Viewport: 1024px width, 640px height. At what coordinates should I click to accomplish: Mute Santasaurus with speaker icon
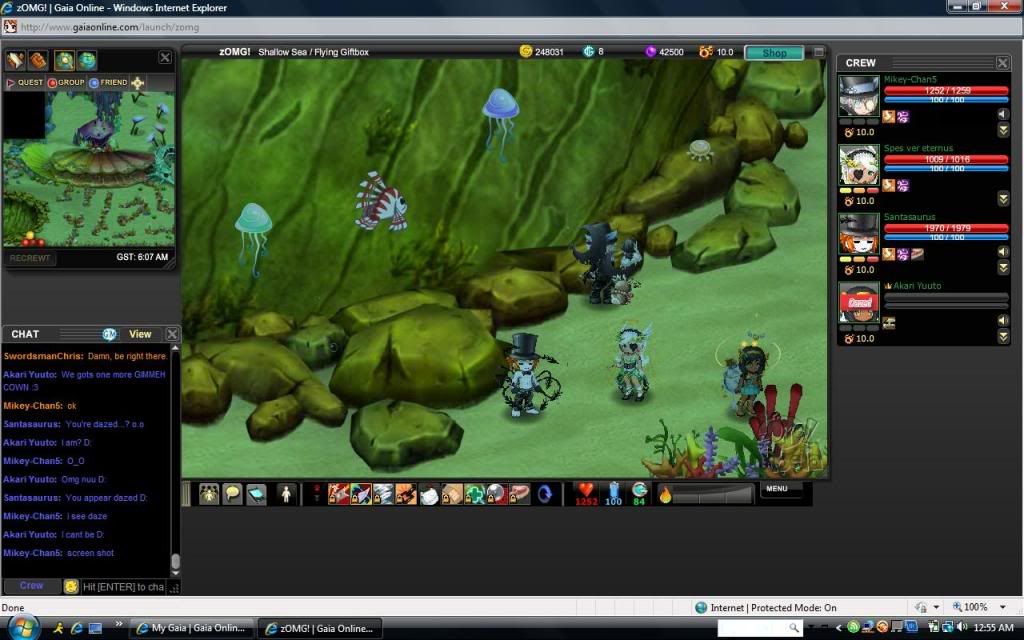coord(1003,251)
